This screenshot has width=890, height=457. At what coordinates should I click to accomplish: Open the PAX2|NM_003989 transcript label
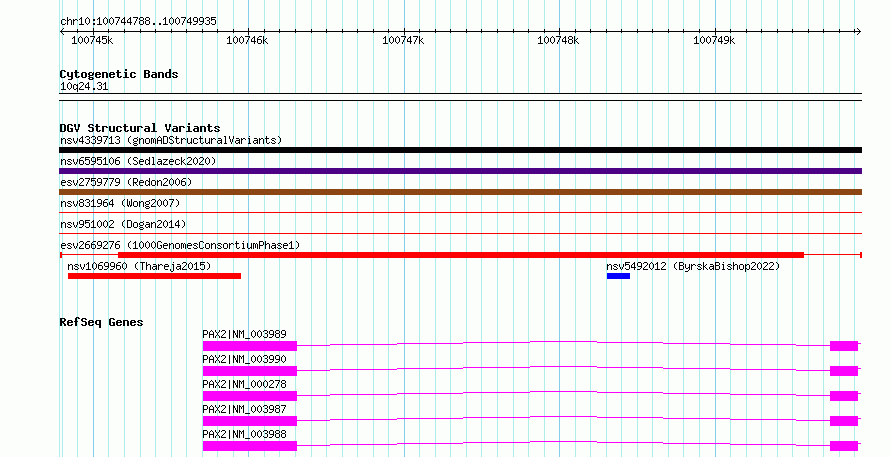pyautogui.click(x=244, y=334)
